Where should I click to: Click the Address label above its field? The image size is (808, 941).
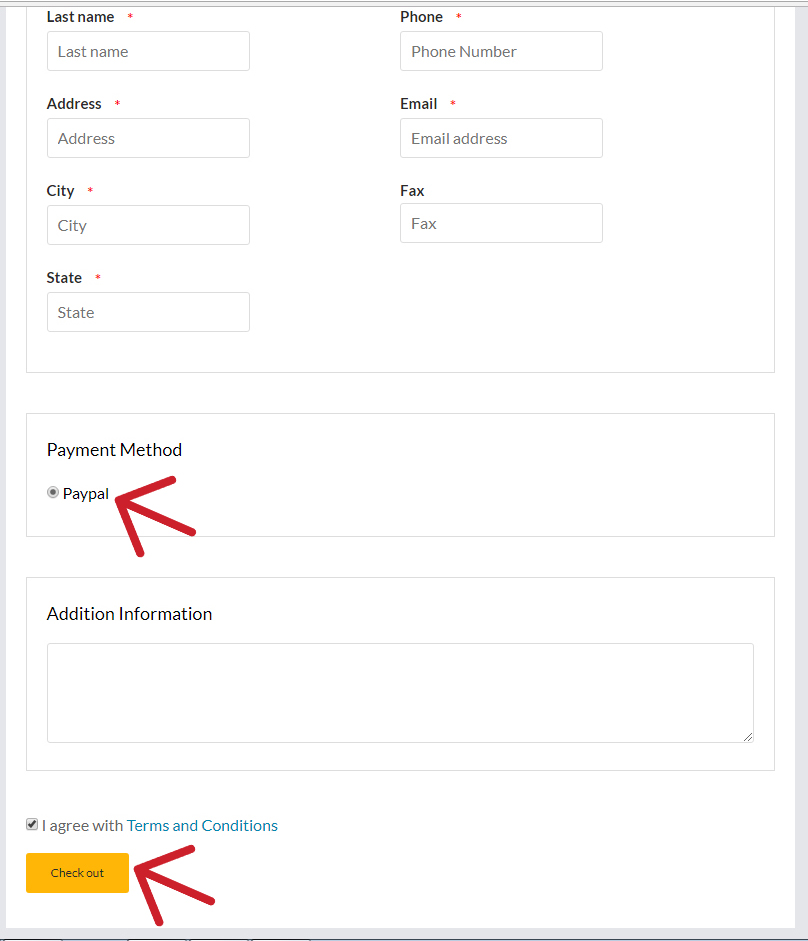coord(74,104)
